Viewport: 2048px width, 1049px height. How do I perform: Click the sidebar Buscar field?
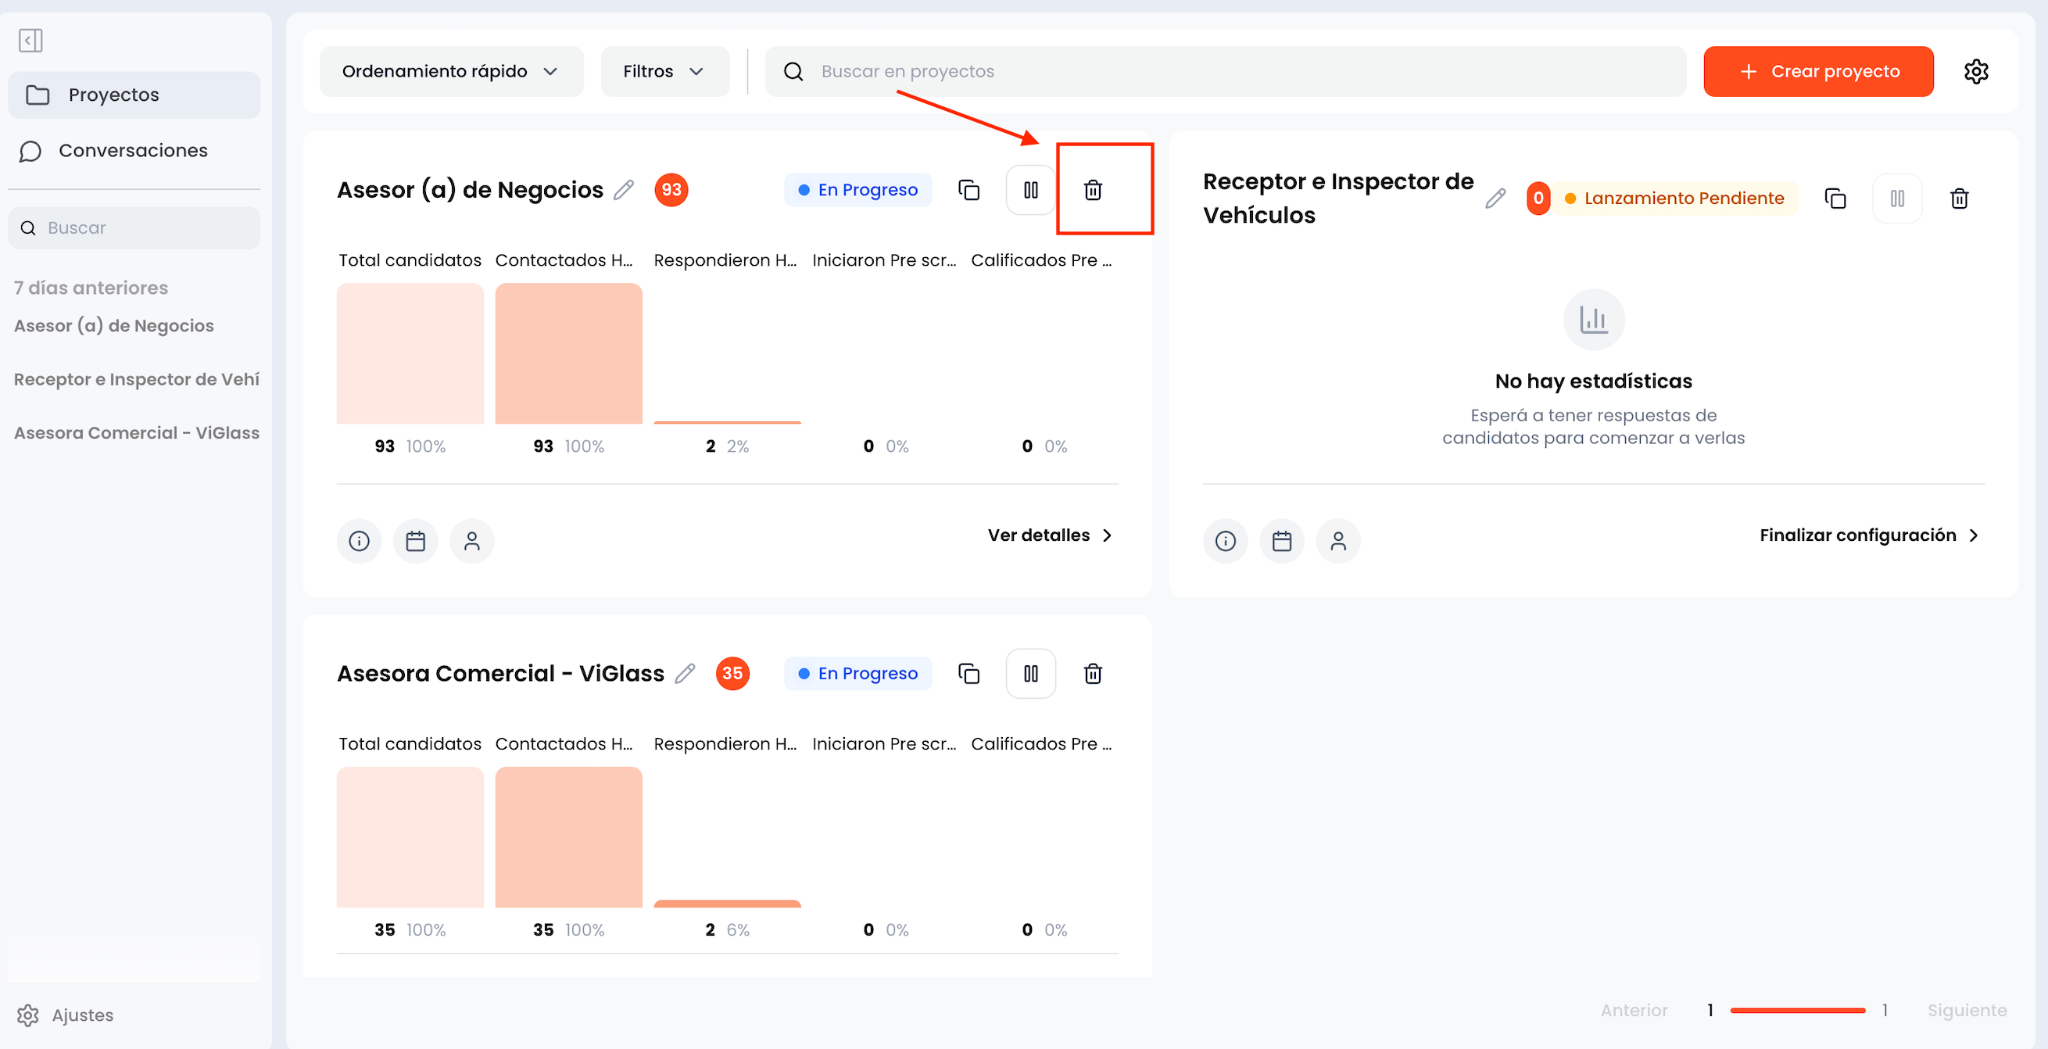(134, 228)
